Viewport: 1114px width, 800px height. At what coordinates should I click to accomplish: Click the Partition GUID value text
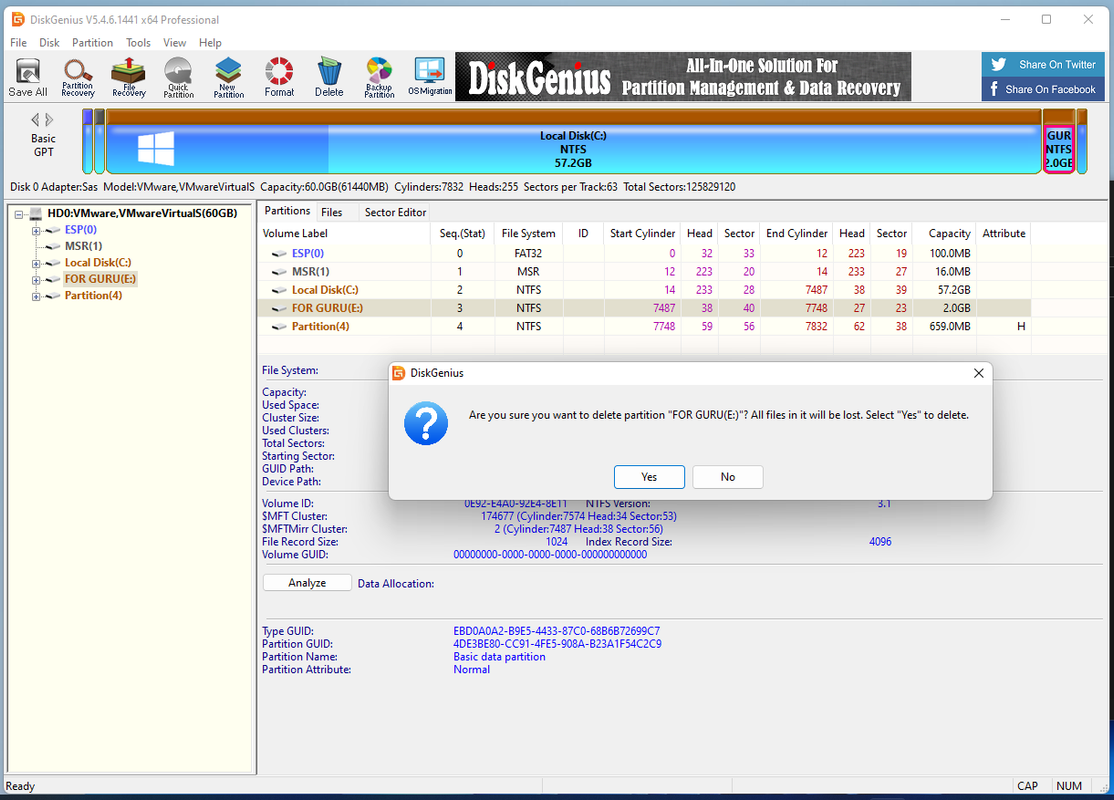pyautogui.click(x=557, y=644)
